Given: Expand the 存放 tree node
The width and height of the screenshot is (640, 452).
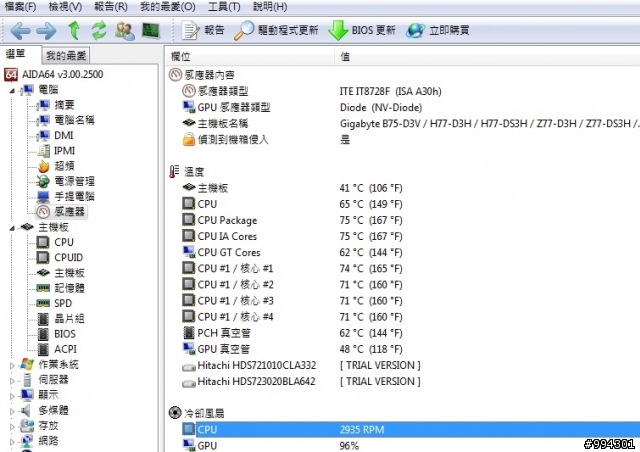Looking at the screenshot, I should (x=12, y=427).
